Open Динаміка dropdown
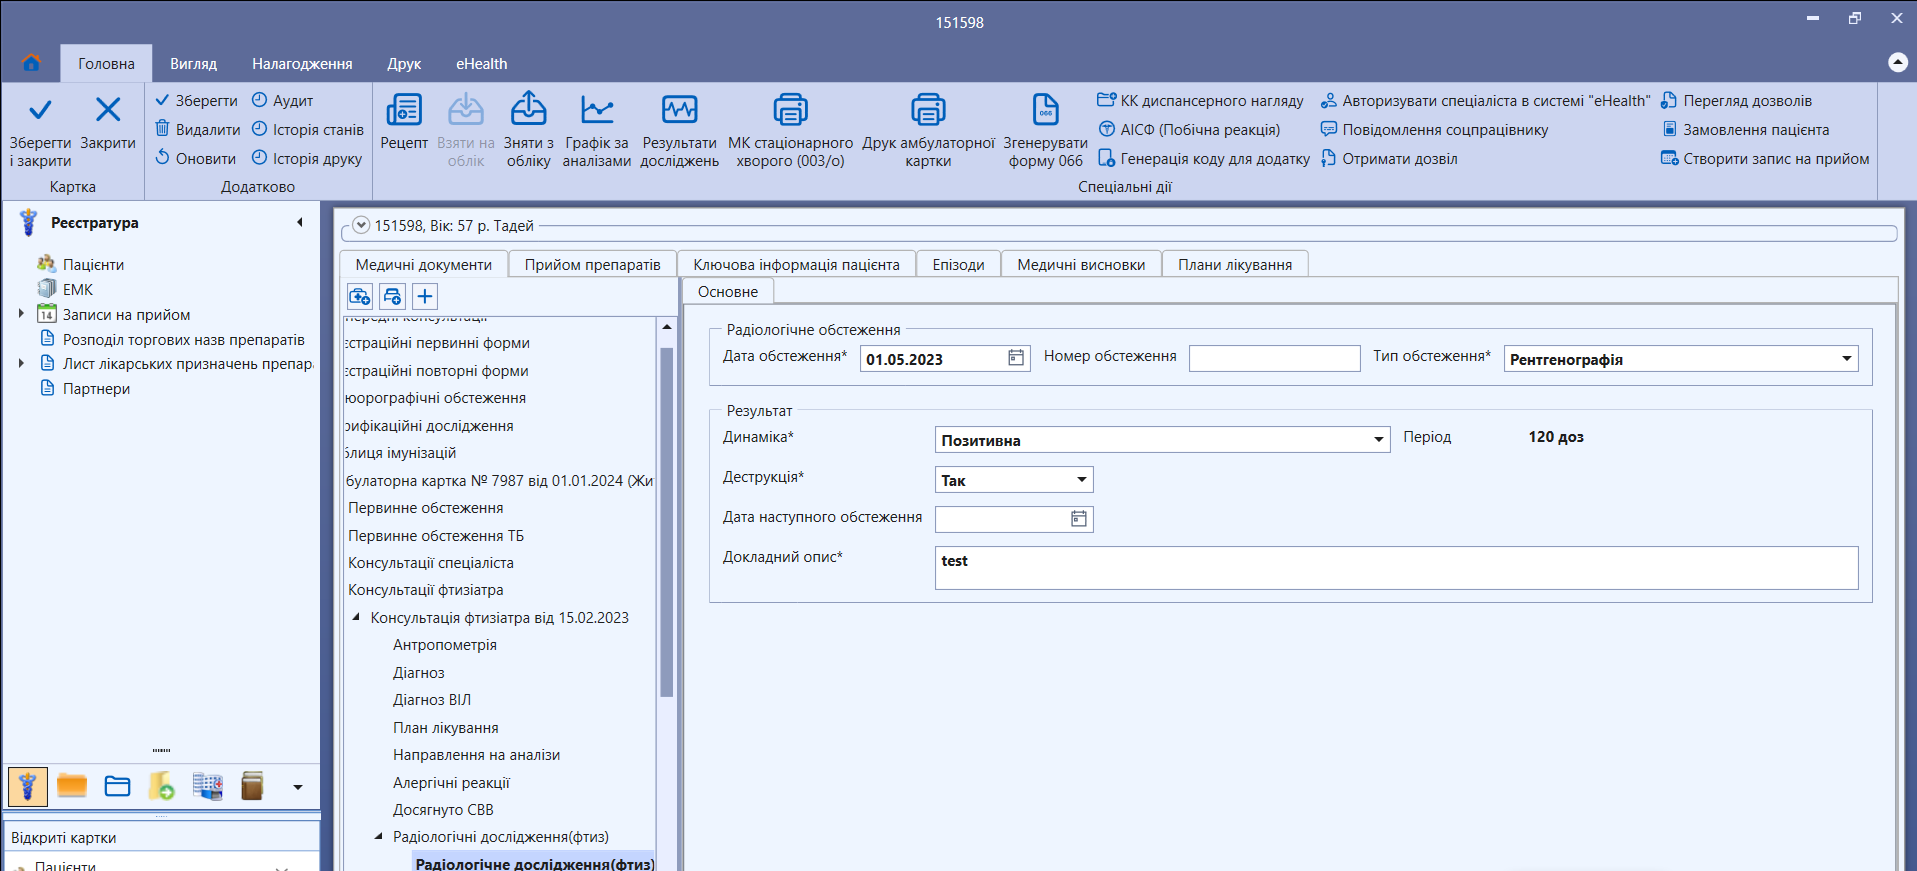Viewport: 1917px width, 871px height. click(x=1378, y=440)
